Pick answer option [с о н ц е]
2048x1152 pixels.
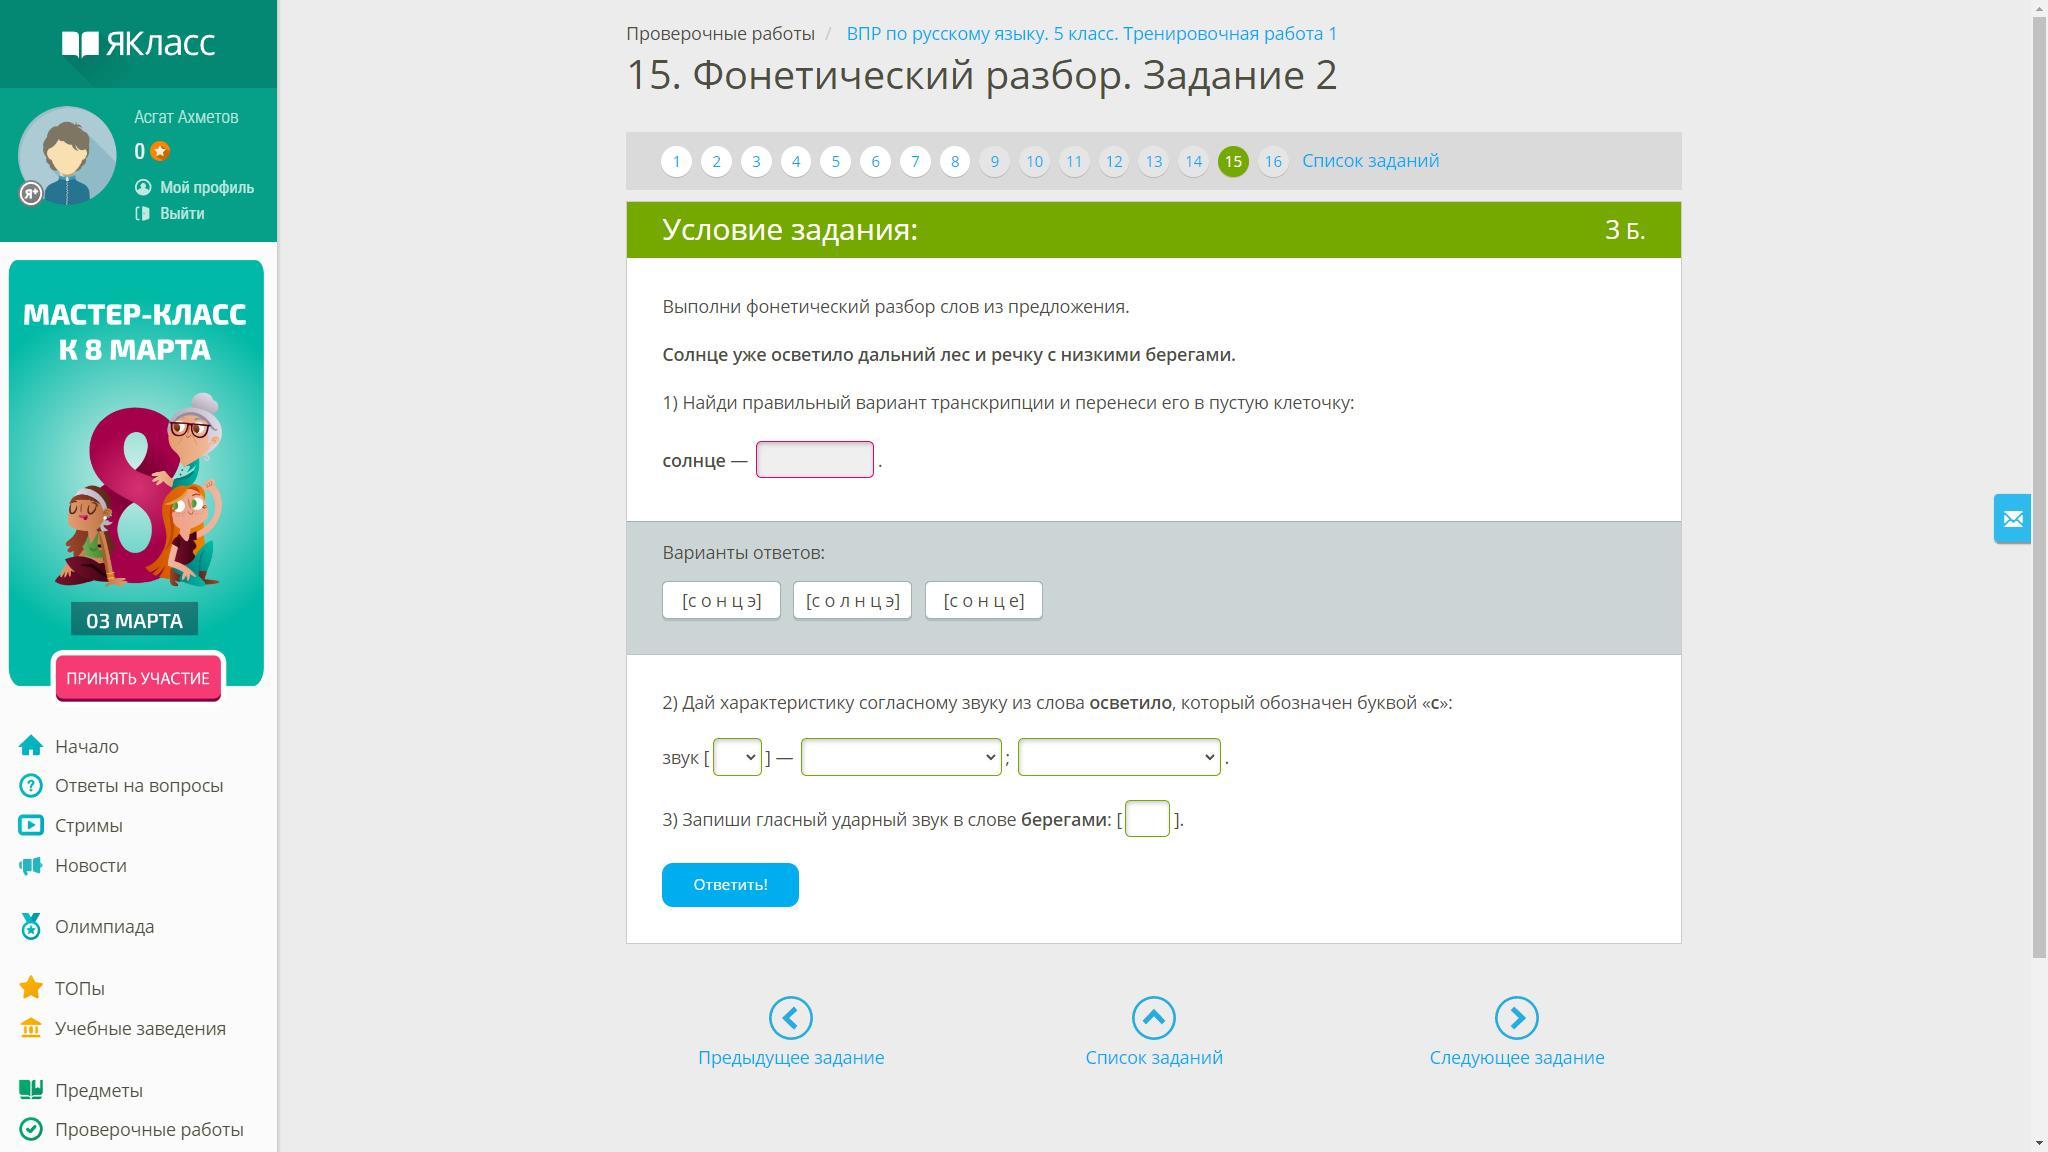click(983, 601)
